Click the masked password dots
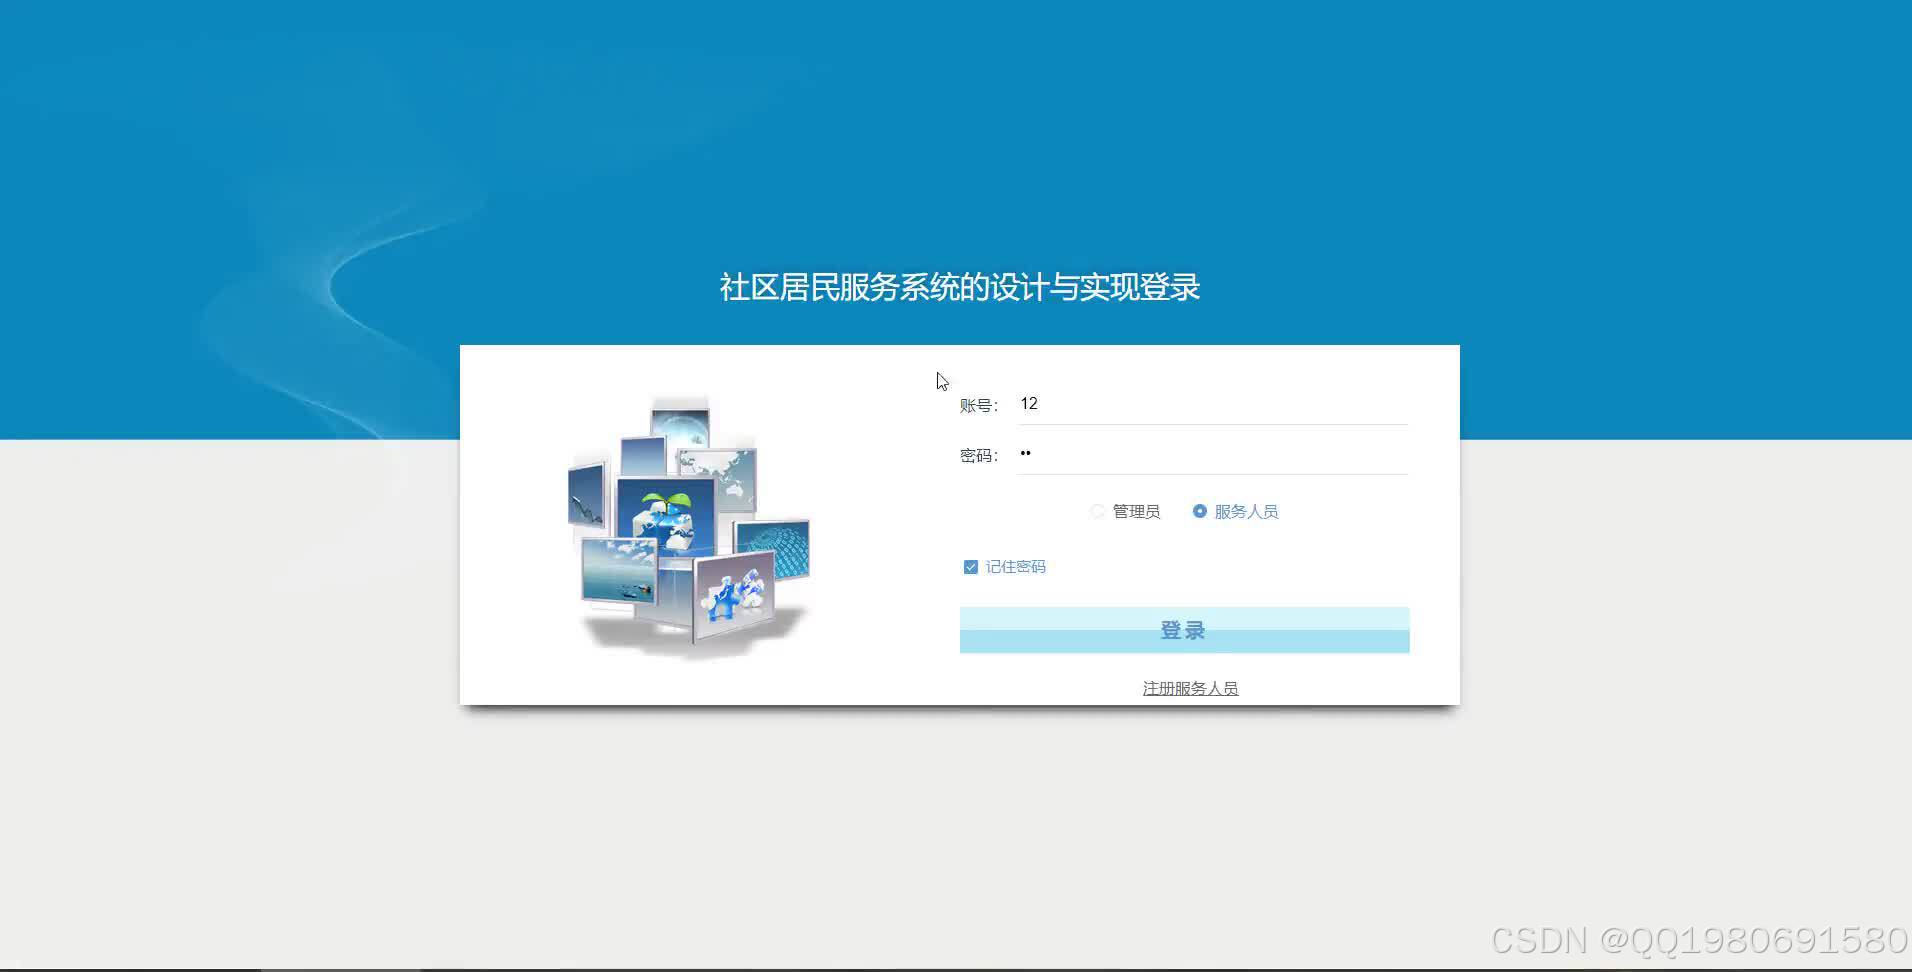 1026,453
